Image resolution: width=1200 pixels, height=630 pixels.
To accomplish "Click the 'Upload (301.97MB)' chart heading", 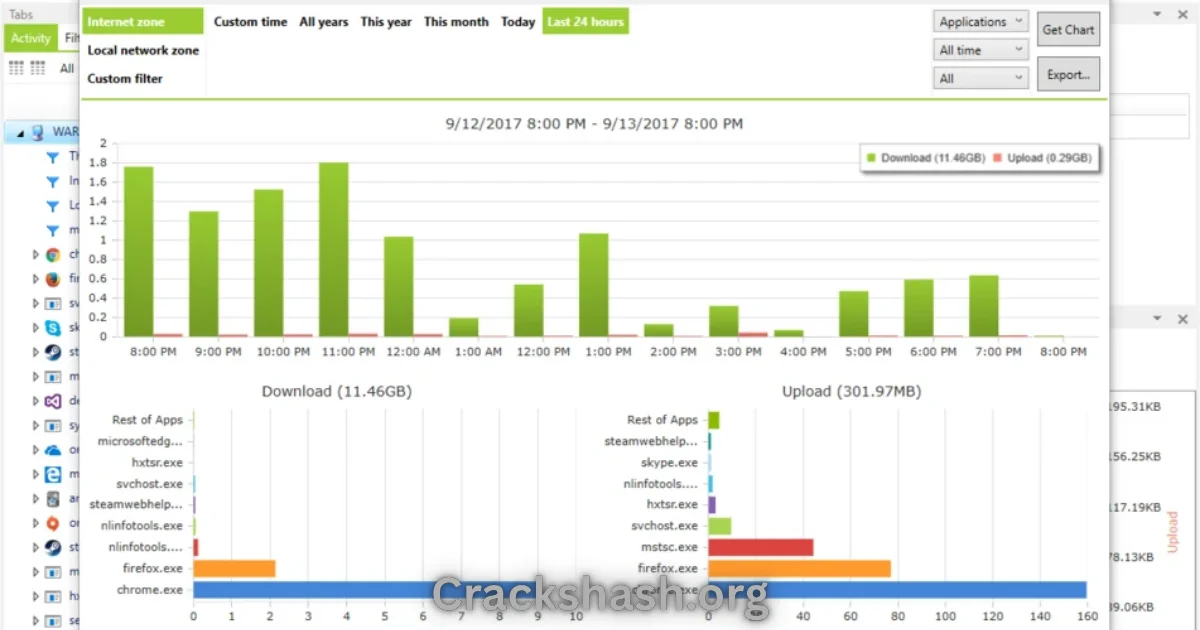I will click(852, 391).
